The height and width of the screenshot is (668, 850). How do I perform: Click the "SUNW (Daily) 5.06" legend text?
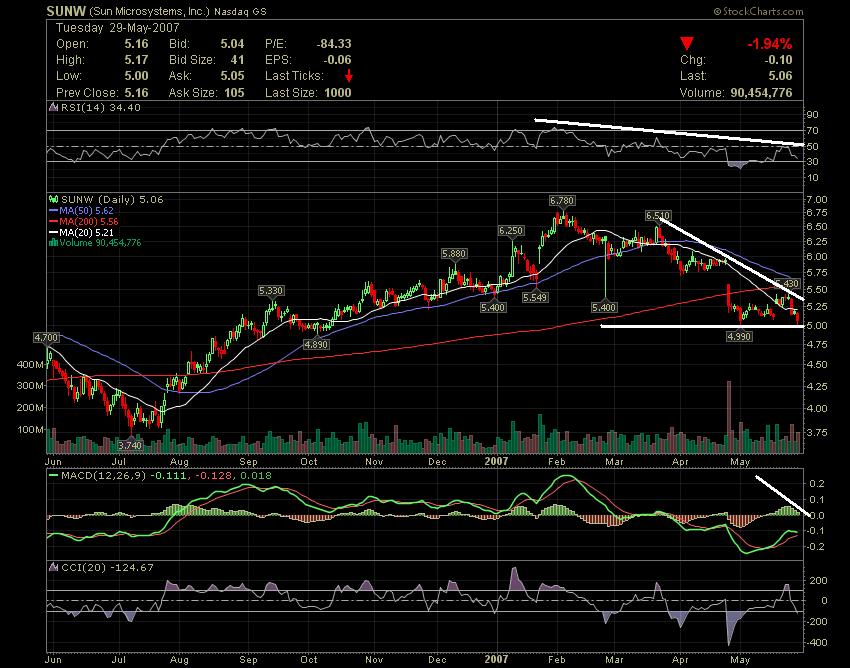[112, 200]
